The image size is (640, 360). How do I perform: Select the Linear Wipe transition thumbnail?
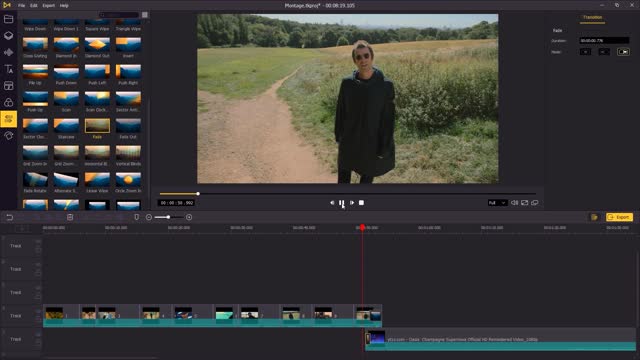(x=97, y=180)
